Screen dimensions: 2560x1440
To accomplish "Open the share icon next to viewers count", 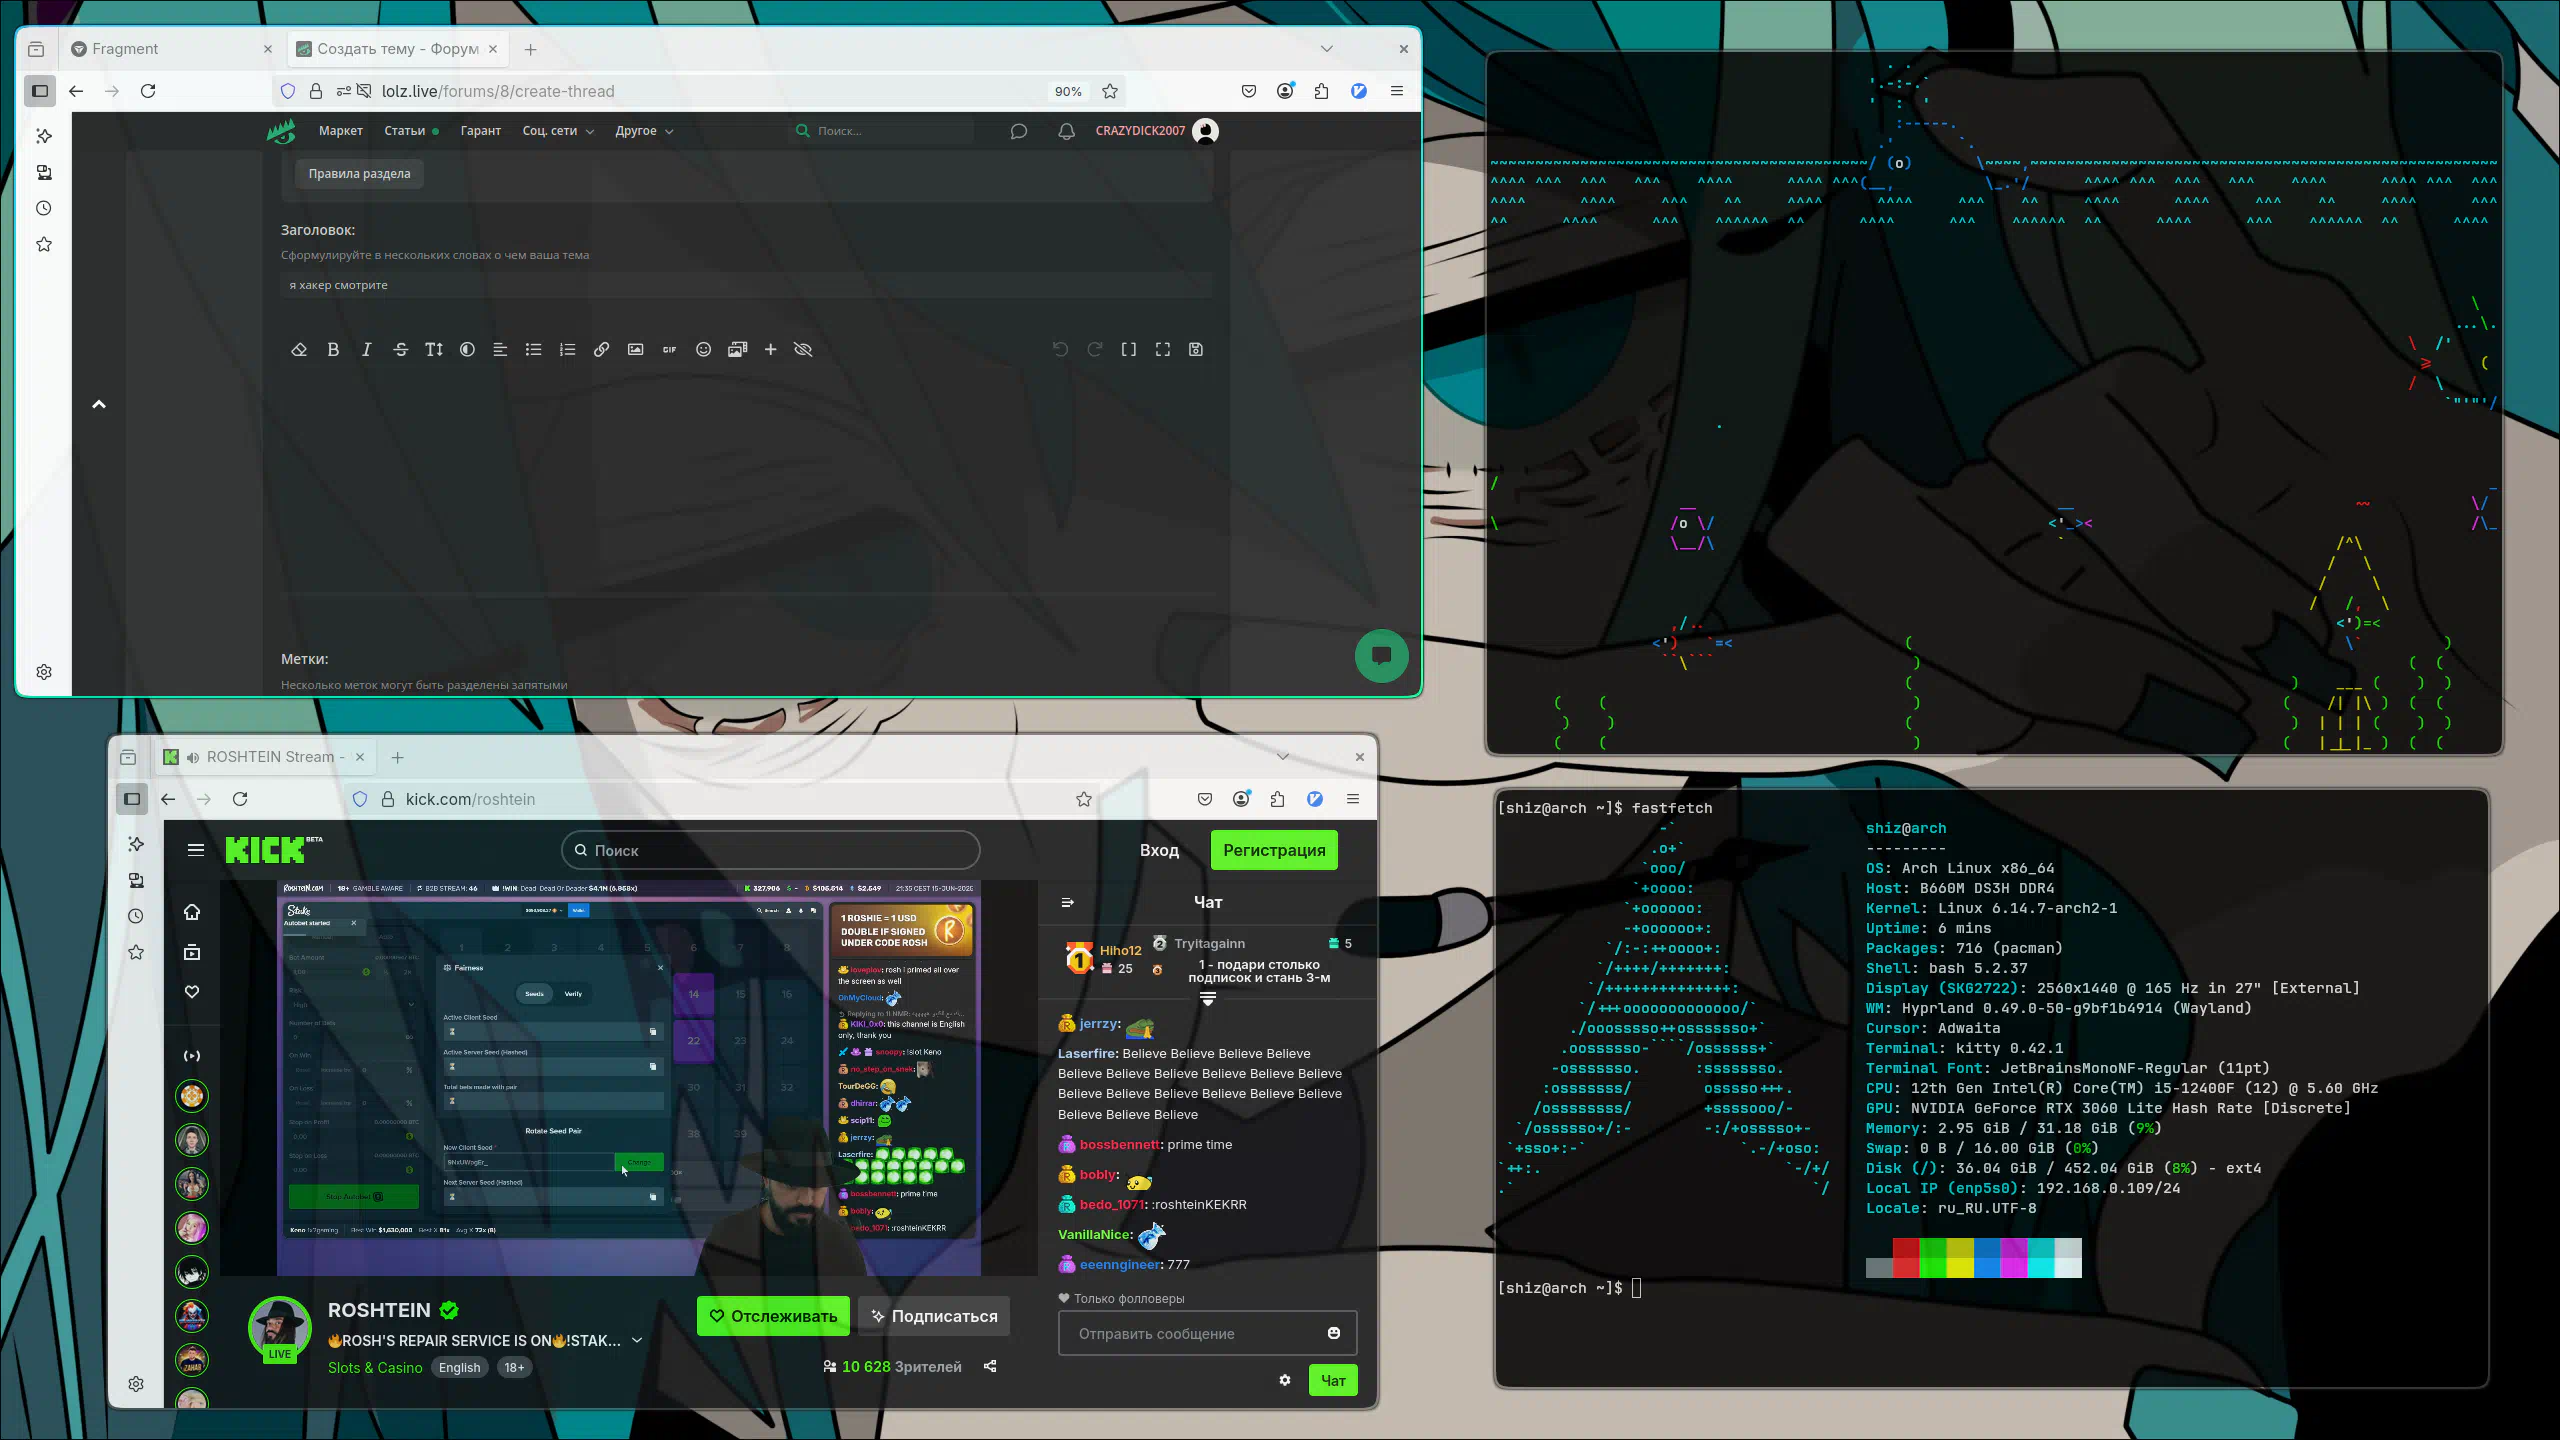I will click(990, 1367).
